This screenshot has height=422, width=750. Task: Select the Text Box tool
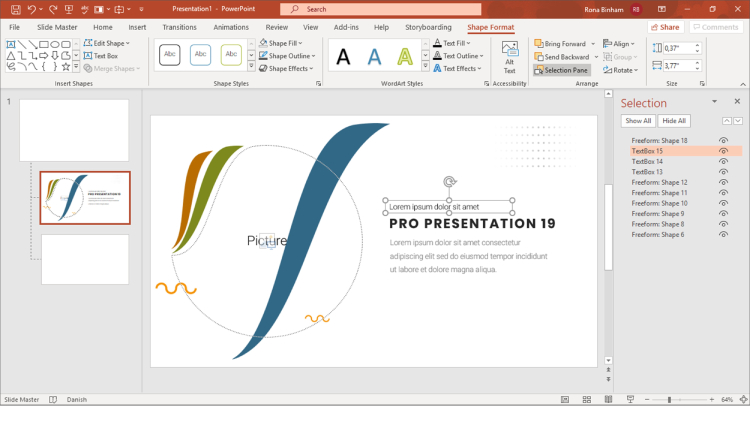(101, 56)
